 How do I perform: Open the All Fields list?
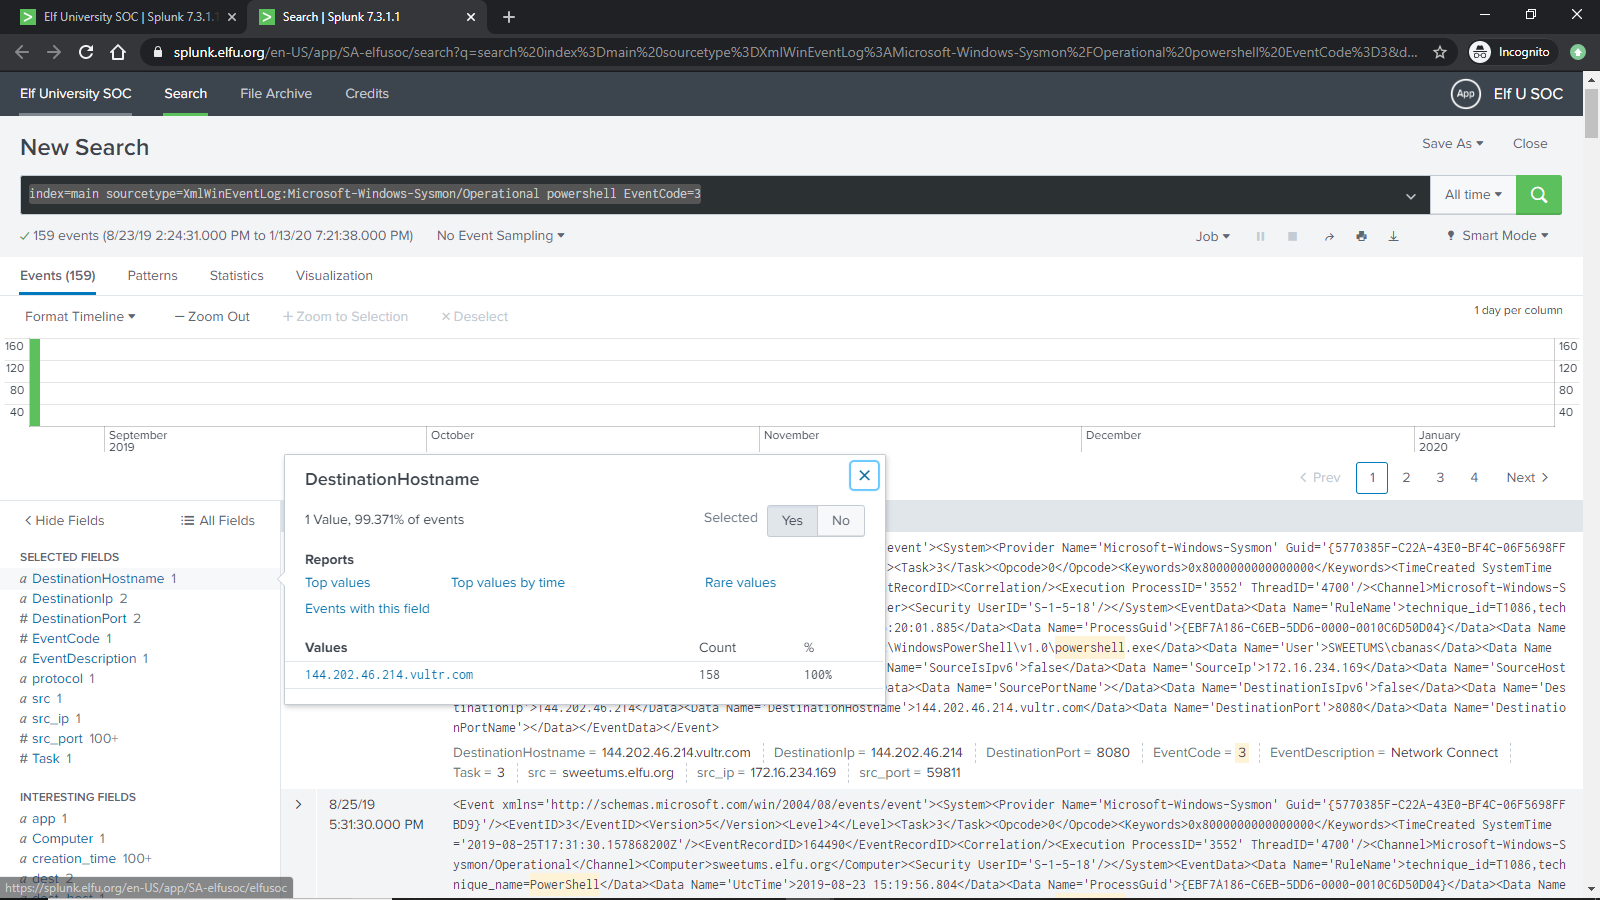pos(218,521)
